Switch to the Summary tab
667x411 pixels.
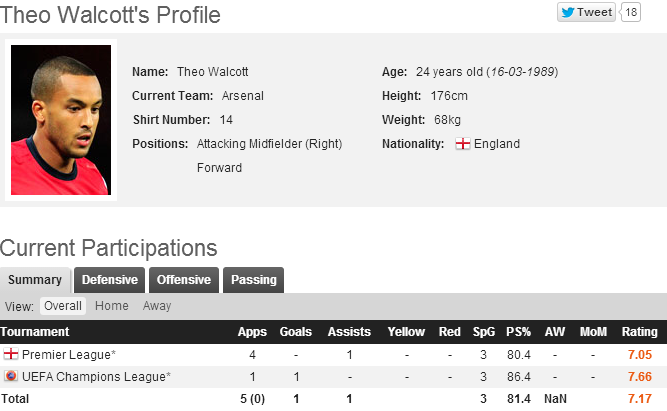point(35,280)
